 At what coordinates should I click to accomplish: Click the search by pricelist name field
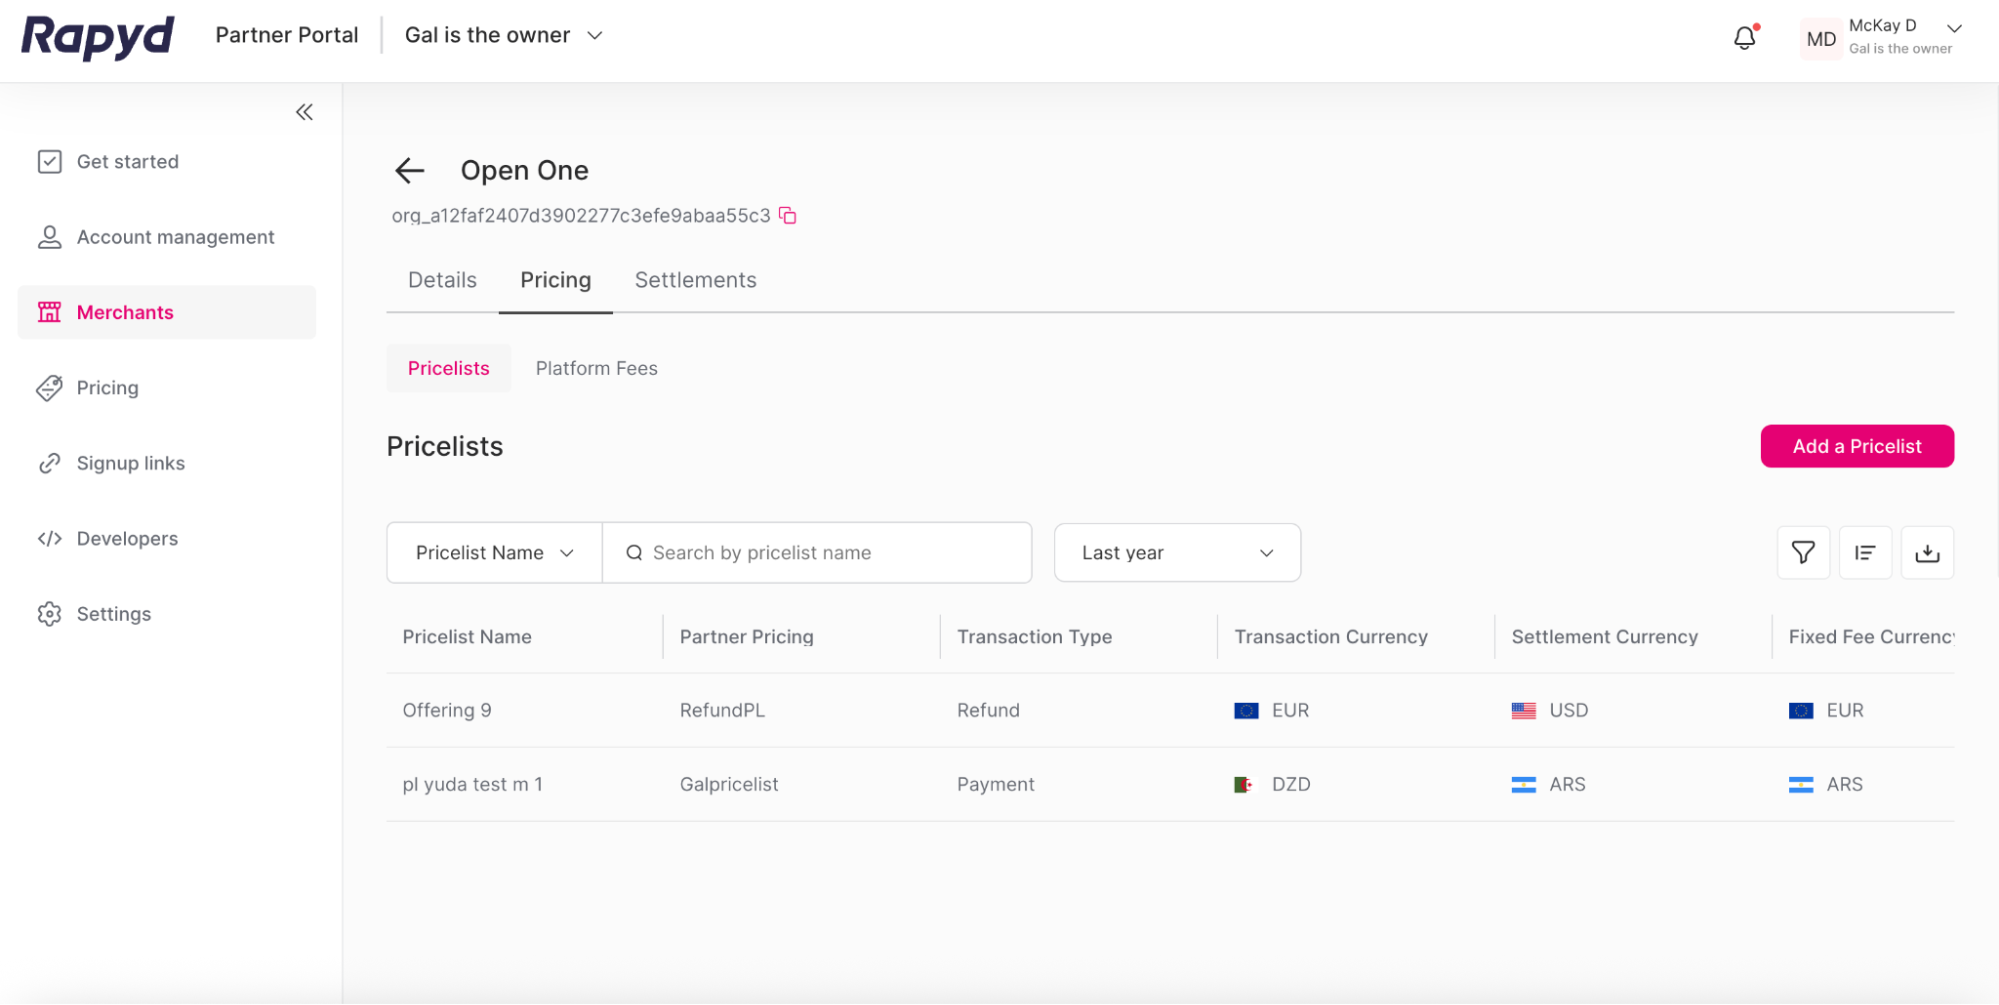point(817,552)
